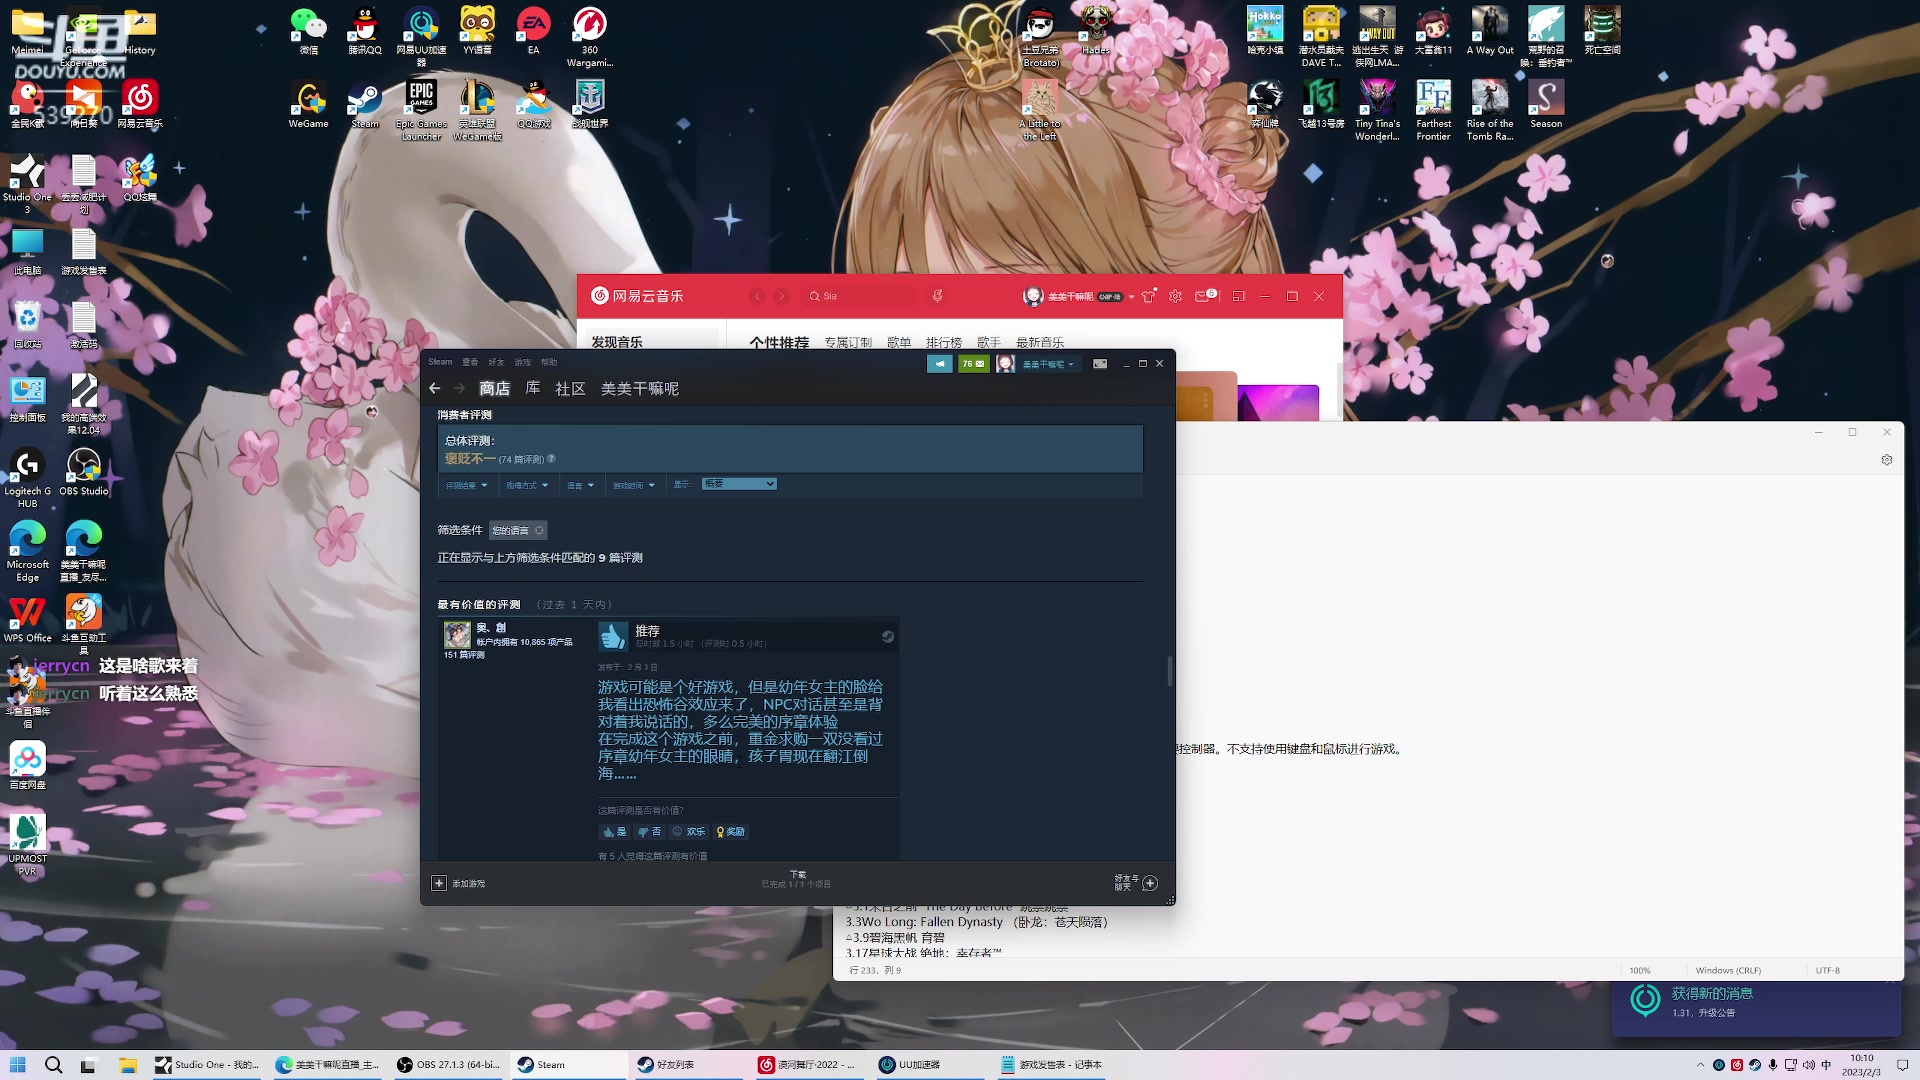Open the 微信 WeChat desktop shortcut

(309, 30)
